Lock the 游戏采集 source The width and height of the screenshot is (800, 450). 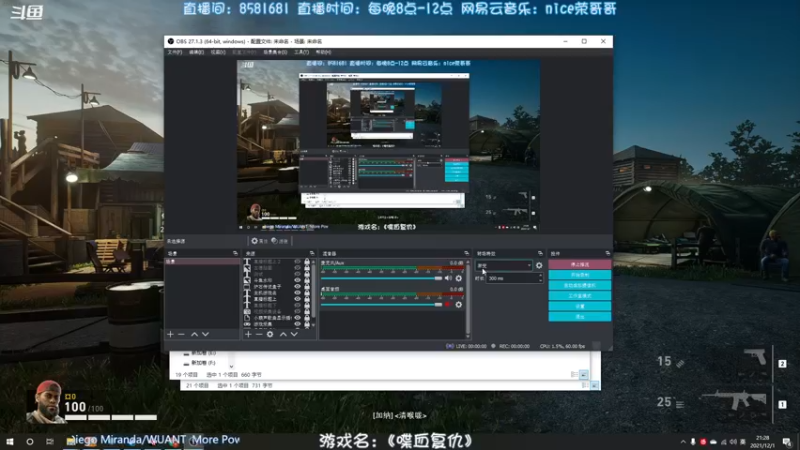[307, 324]
